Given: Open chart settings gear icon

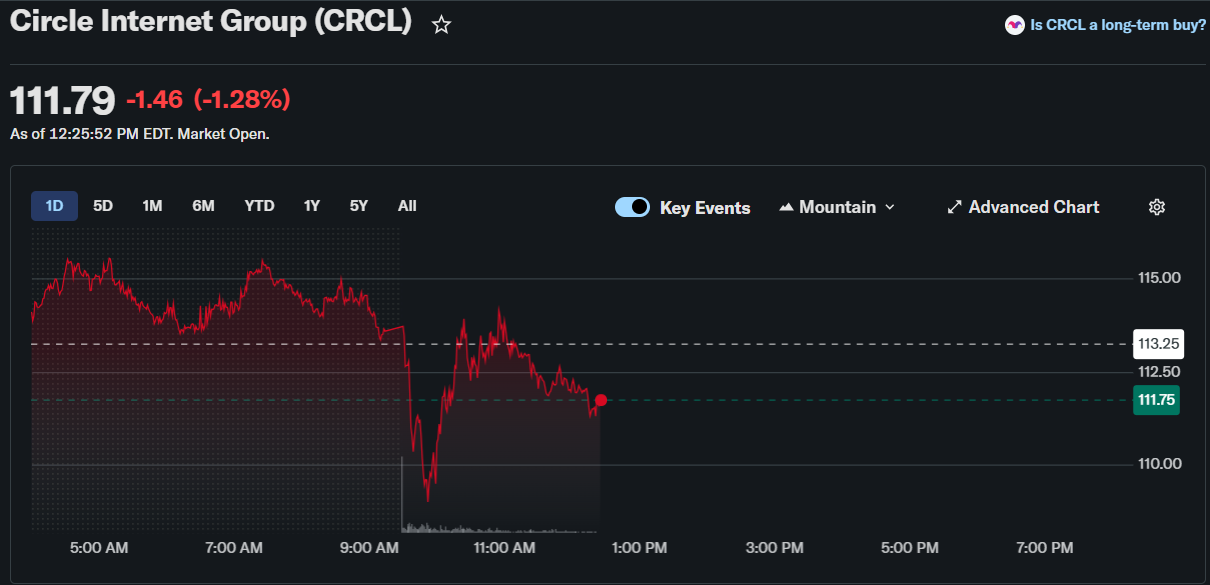Looking at the screenshot, I should [x=1157, y=207].
